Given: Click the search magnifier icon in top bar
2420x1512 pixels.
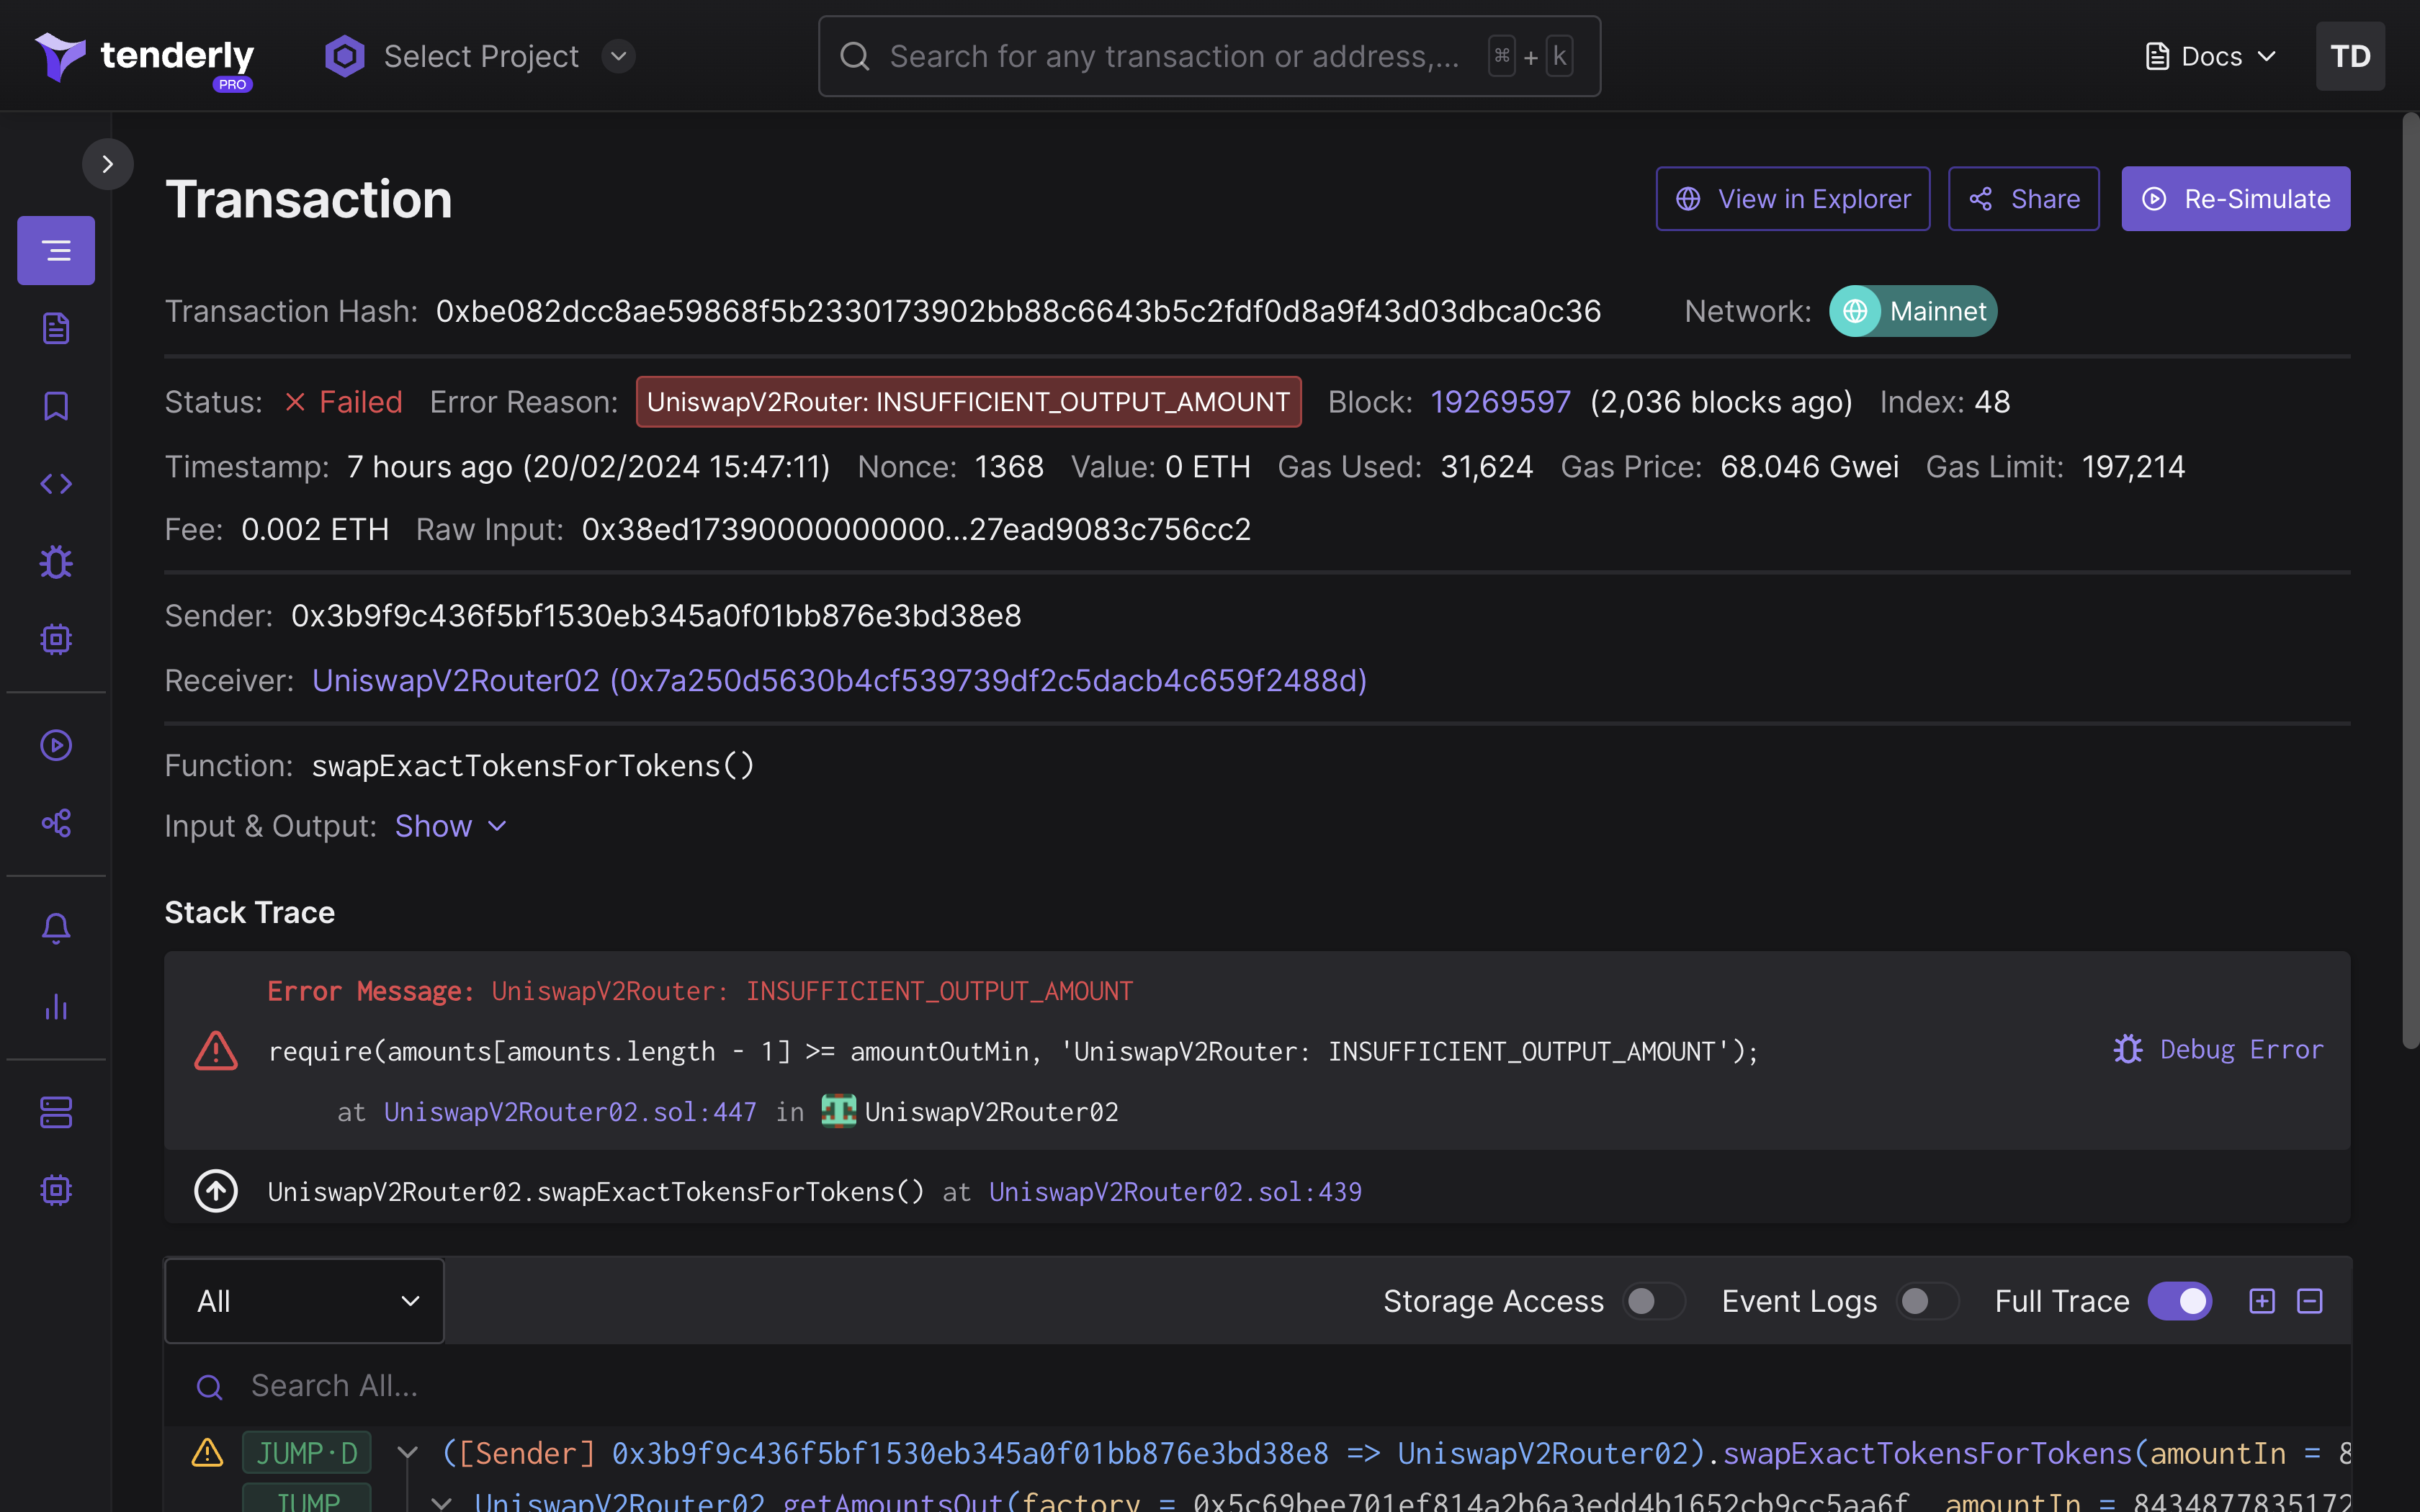Looking at the screenshot, I should (855, 56).
